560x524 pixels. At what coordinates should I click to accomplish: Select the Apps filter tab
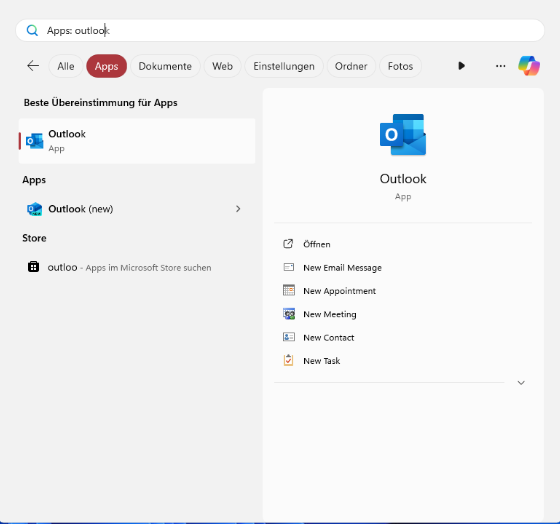pos(106,66)
